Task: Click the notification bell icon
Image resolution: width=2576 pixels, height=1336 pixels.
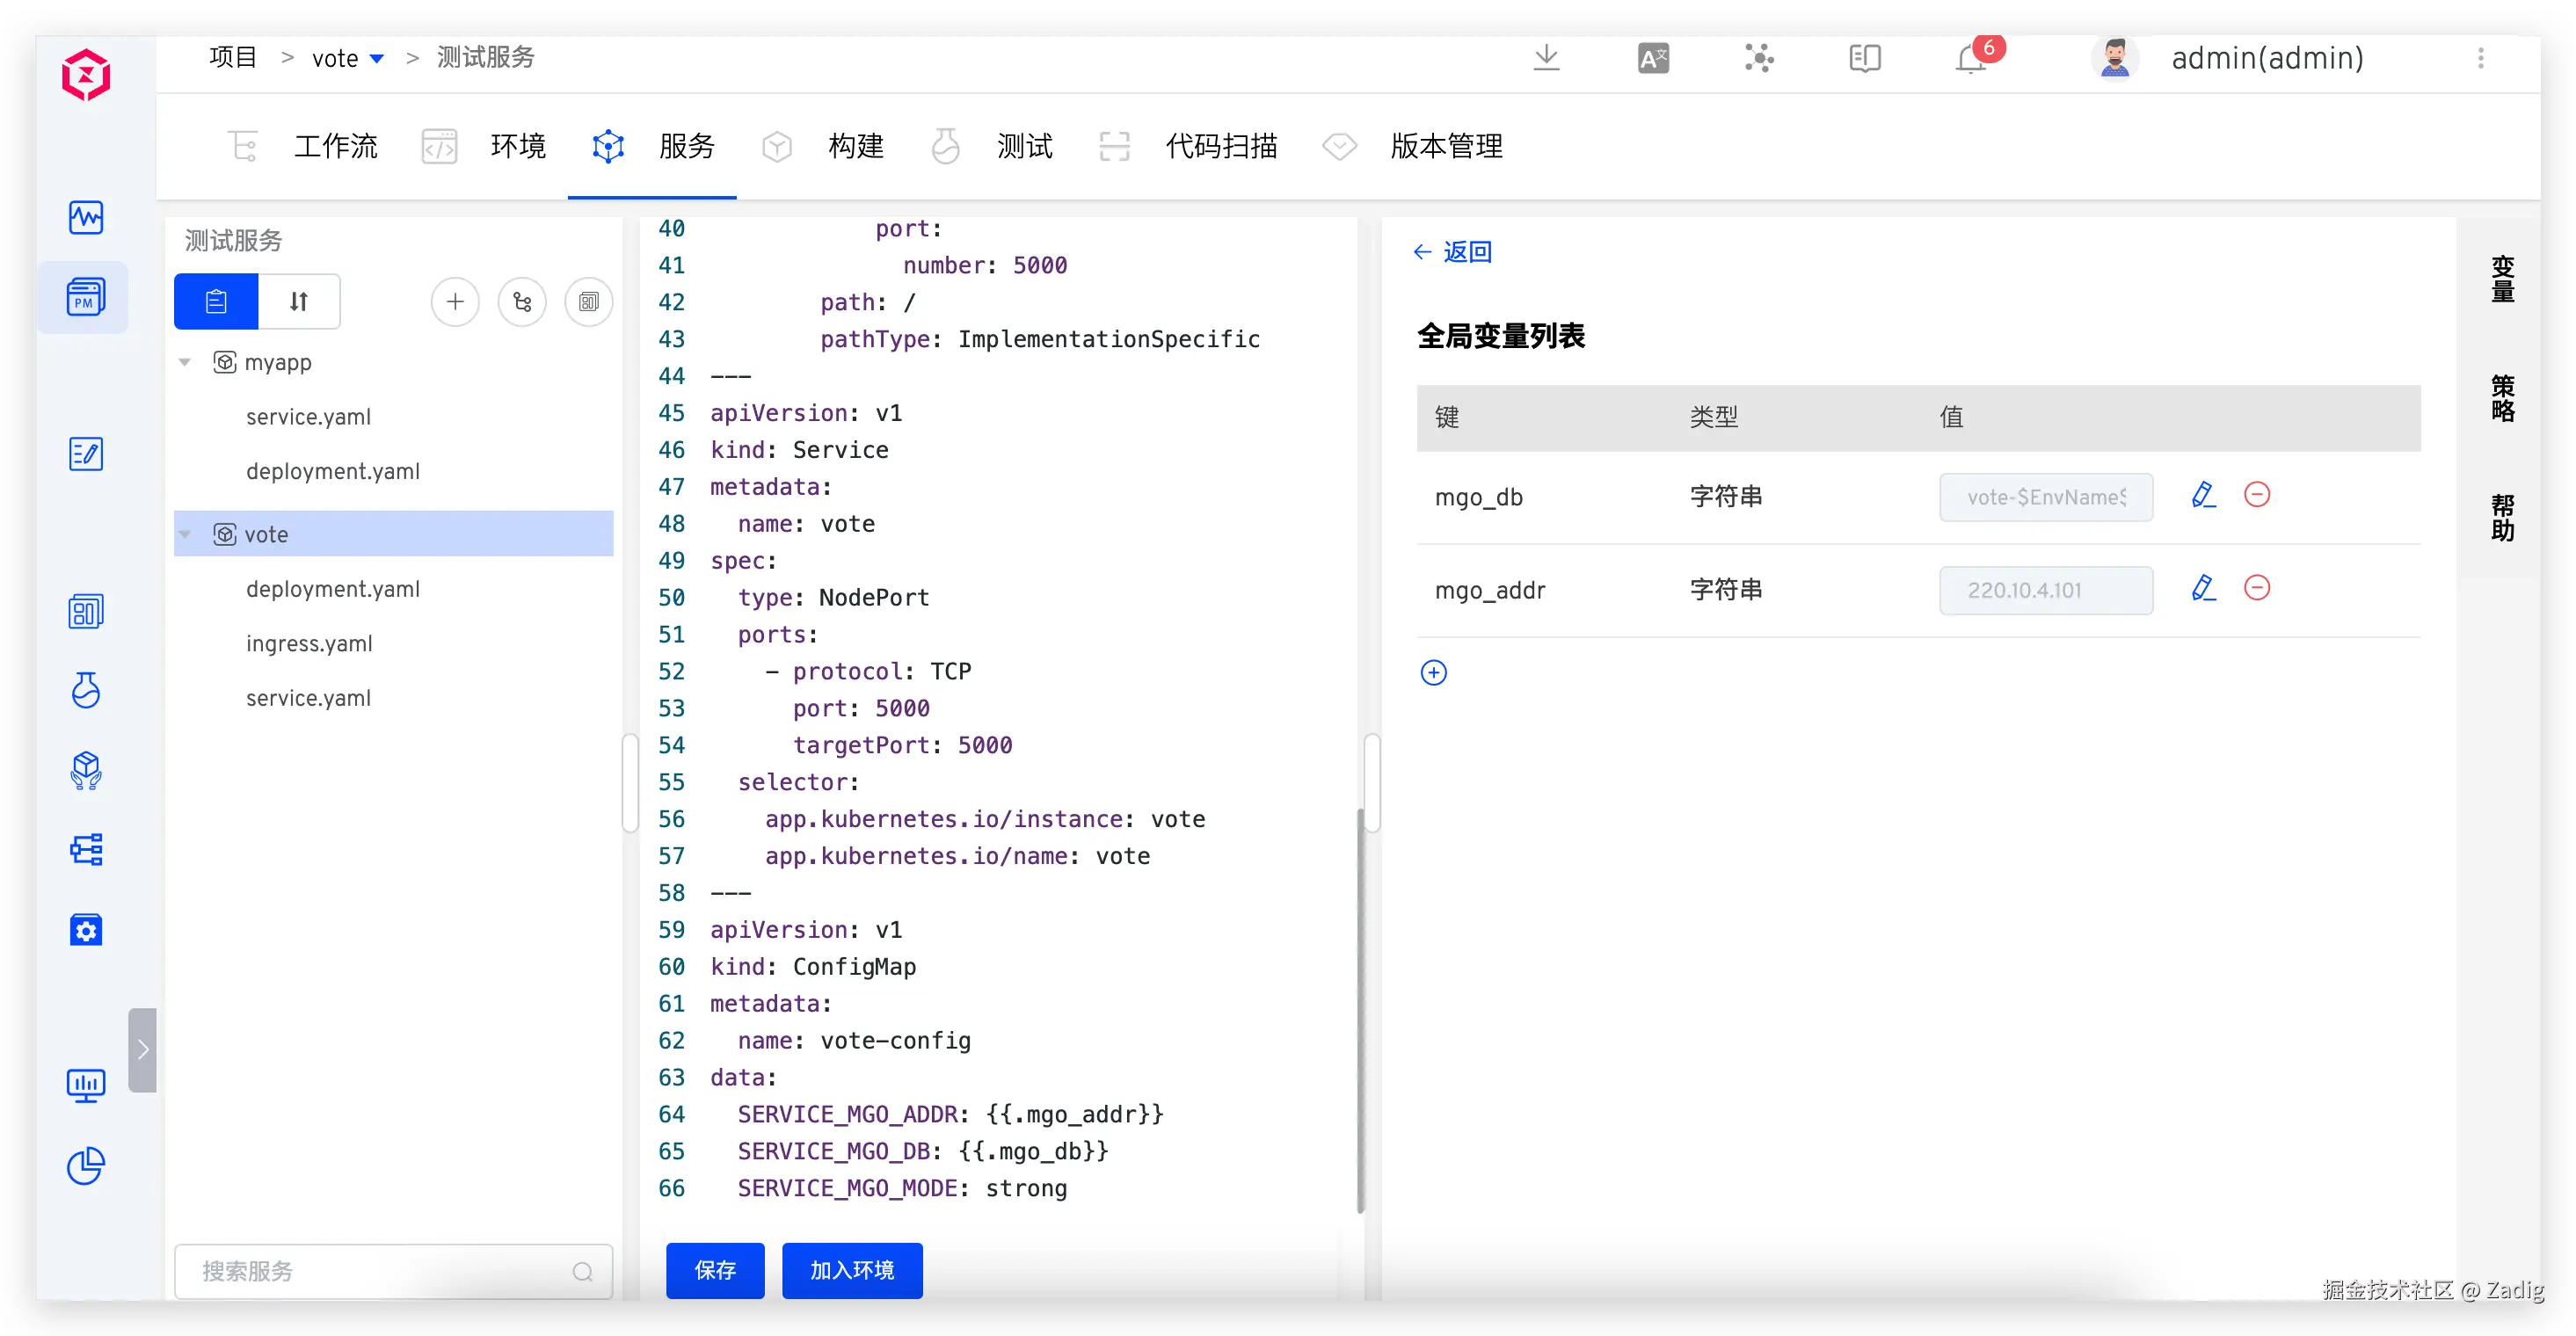Action: [x=1970, y=59]
